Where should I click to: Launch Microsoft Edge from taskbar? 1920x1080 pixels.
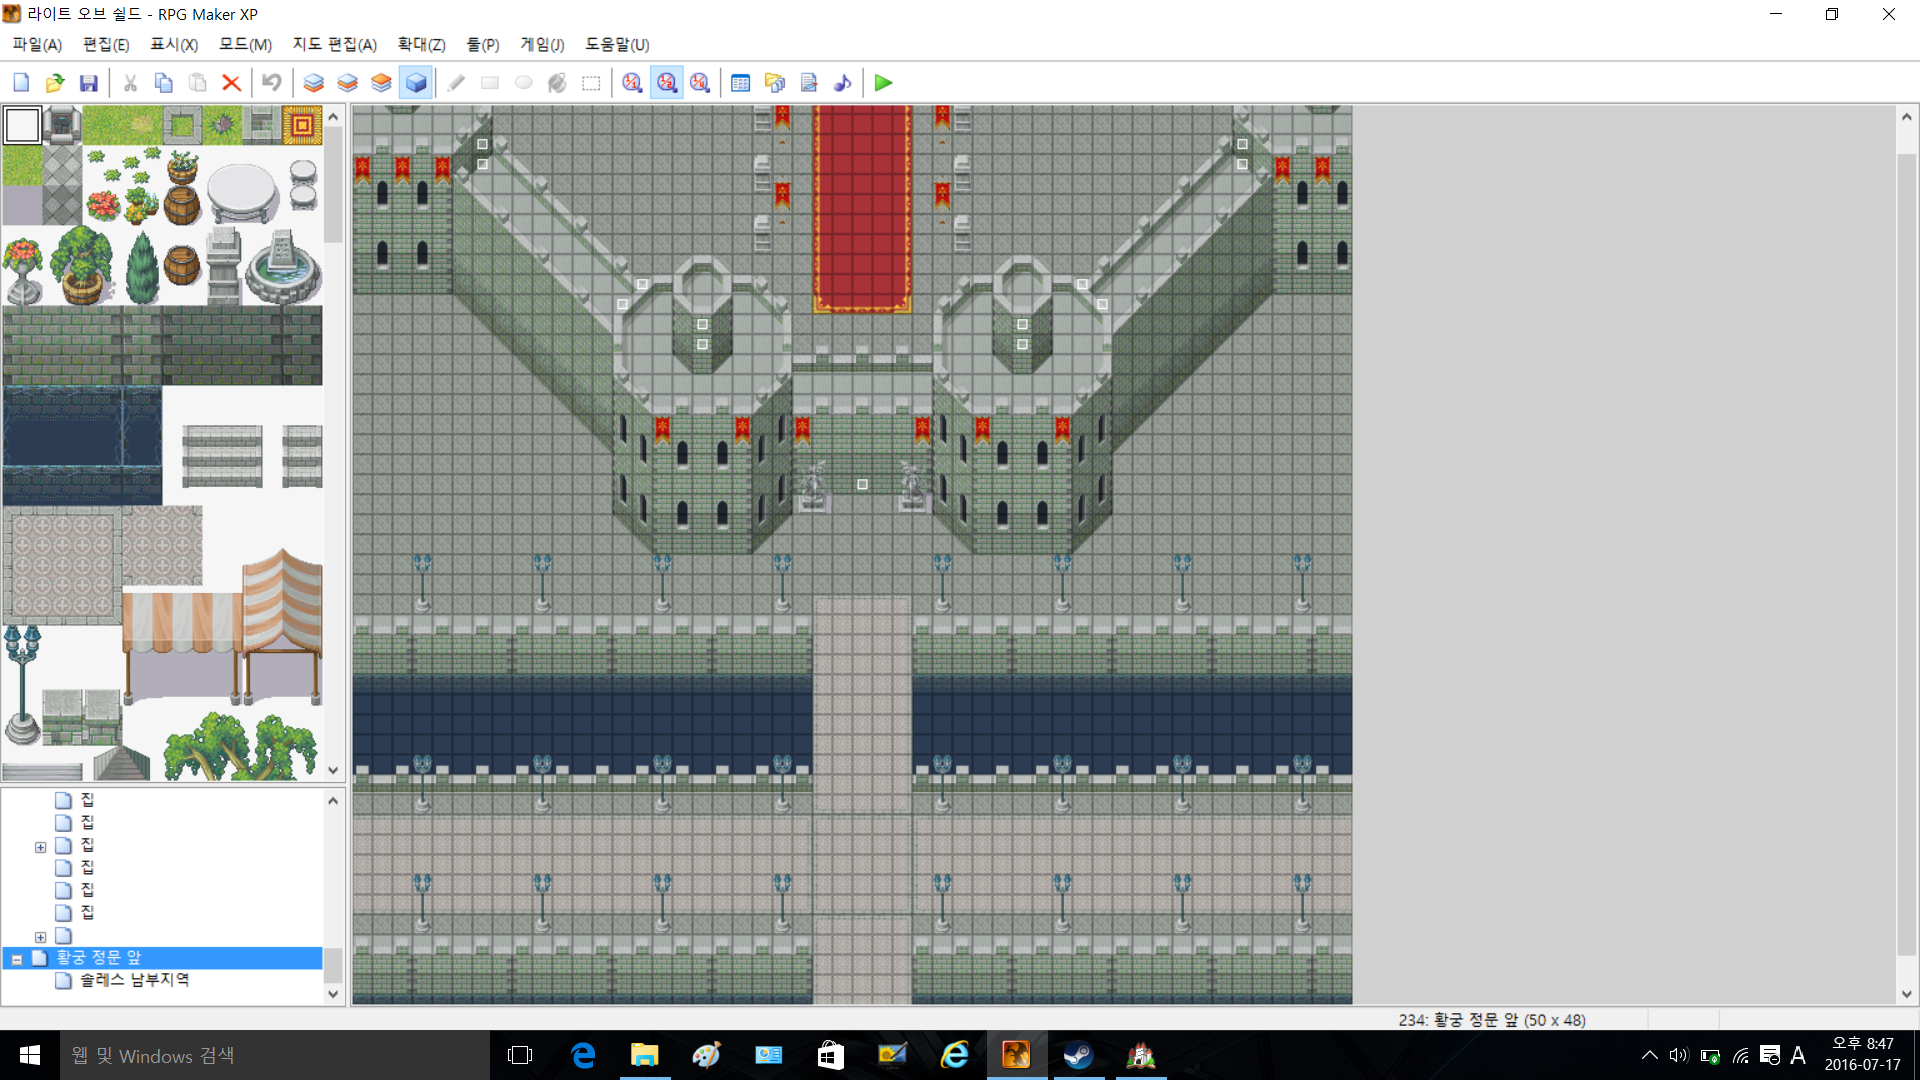[x=583, y=1056]
